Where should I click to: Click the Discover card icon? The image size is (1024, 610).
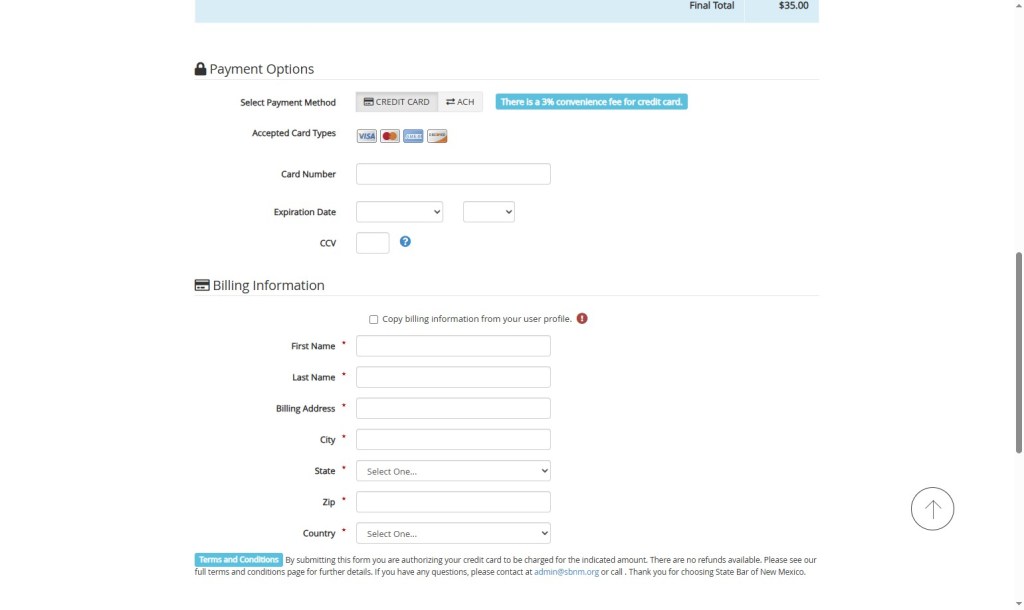pyautogui.click(x=437, y=136)
